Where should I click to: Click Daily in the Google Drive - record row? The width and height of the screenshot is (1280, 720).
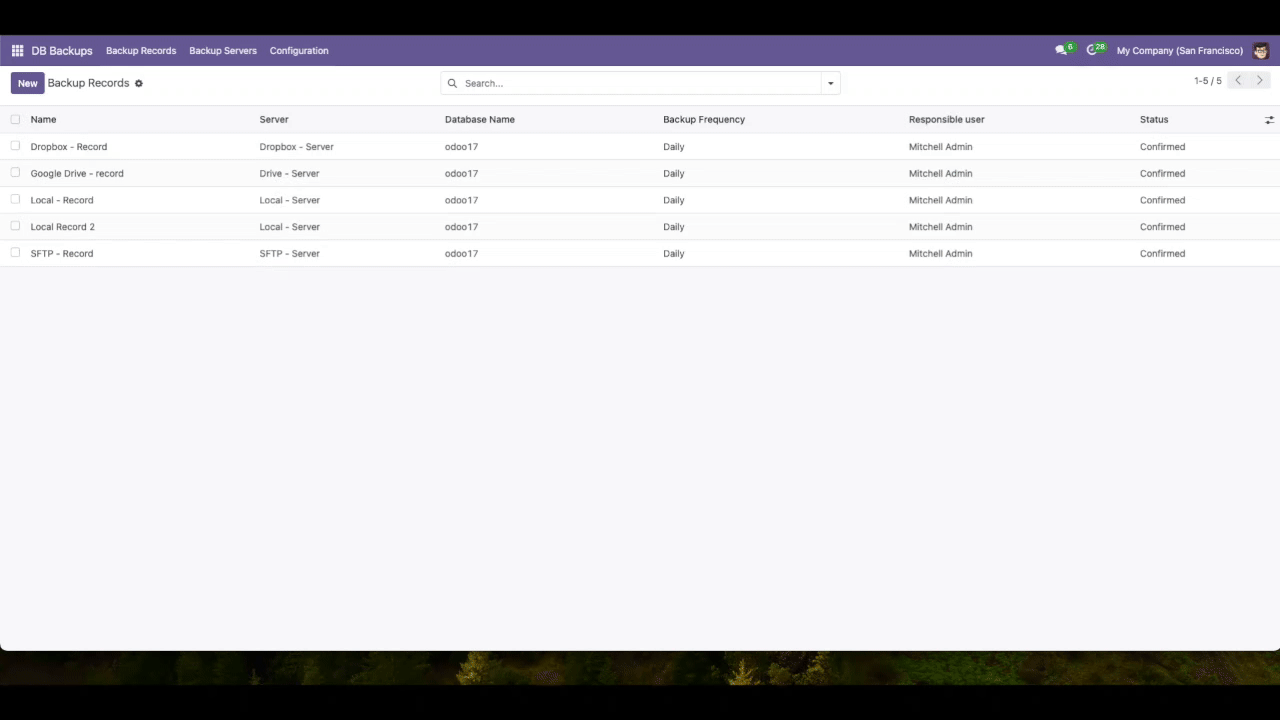[674, 174]
